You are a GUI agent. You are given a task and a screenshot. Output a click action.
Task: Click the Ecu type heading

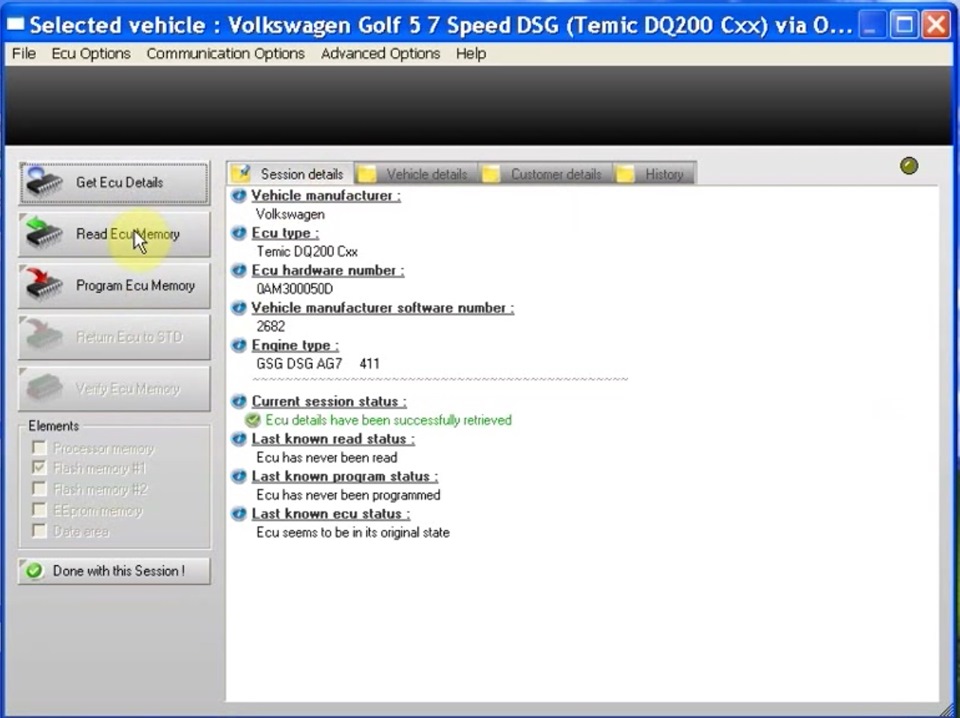(x=285, y=233)
